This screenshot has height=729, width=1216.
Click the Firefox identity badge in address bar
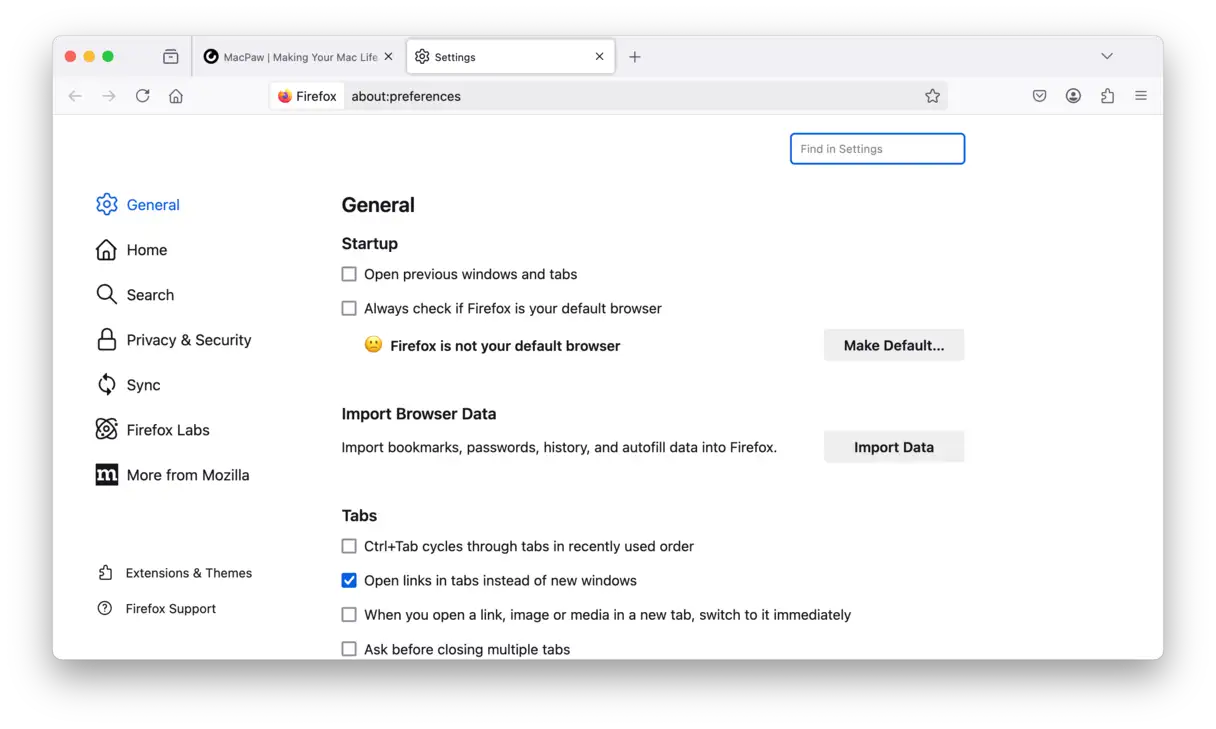click(307, 96)
